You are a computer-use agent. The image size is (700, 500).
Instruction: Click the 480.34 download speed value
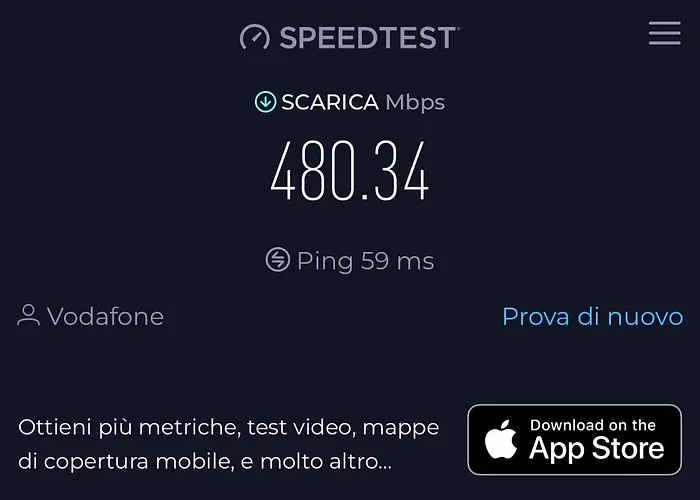(x=350, y=170)
